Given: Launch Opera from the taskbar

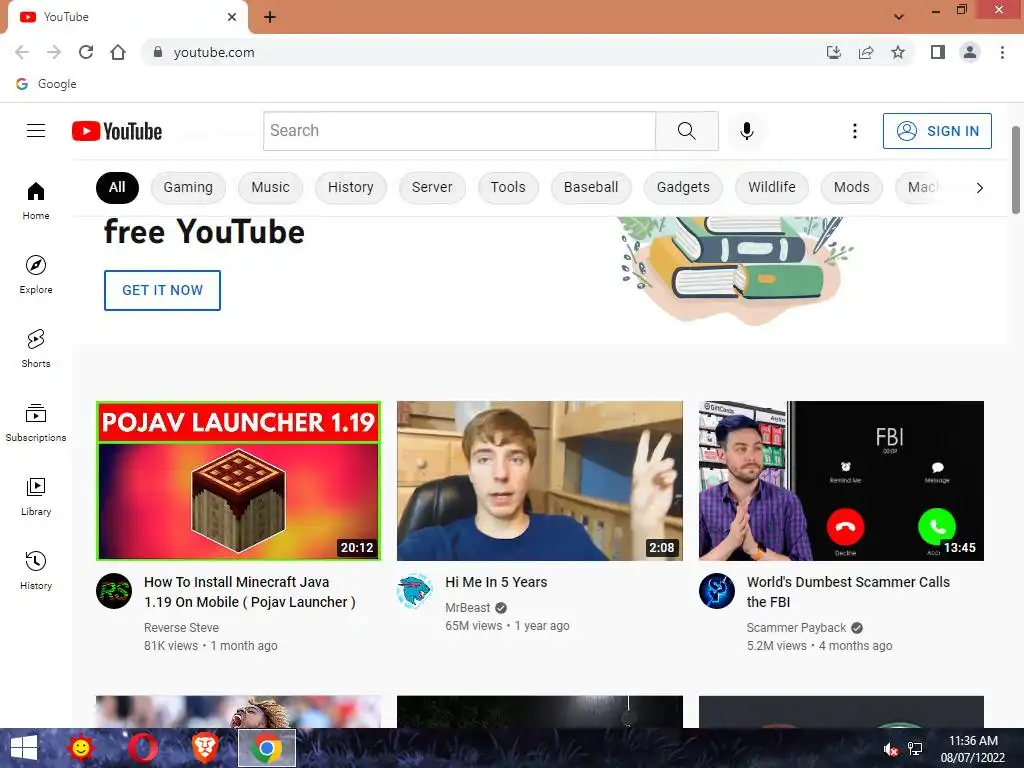Looking at the screenshot, I should click(142, 748).
